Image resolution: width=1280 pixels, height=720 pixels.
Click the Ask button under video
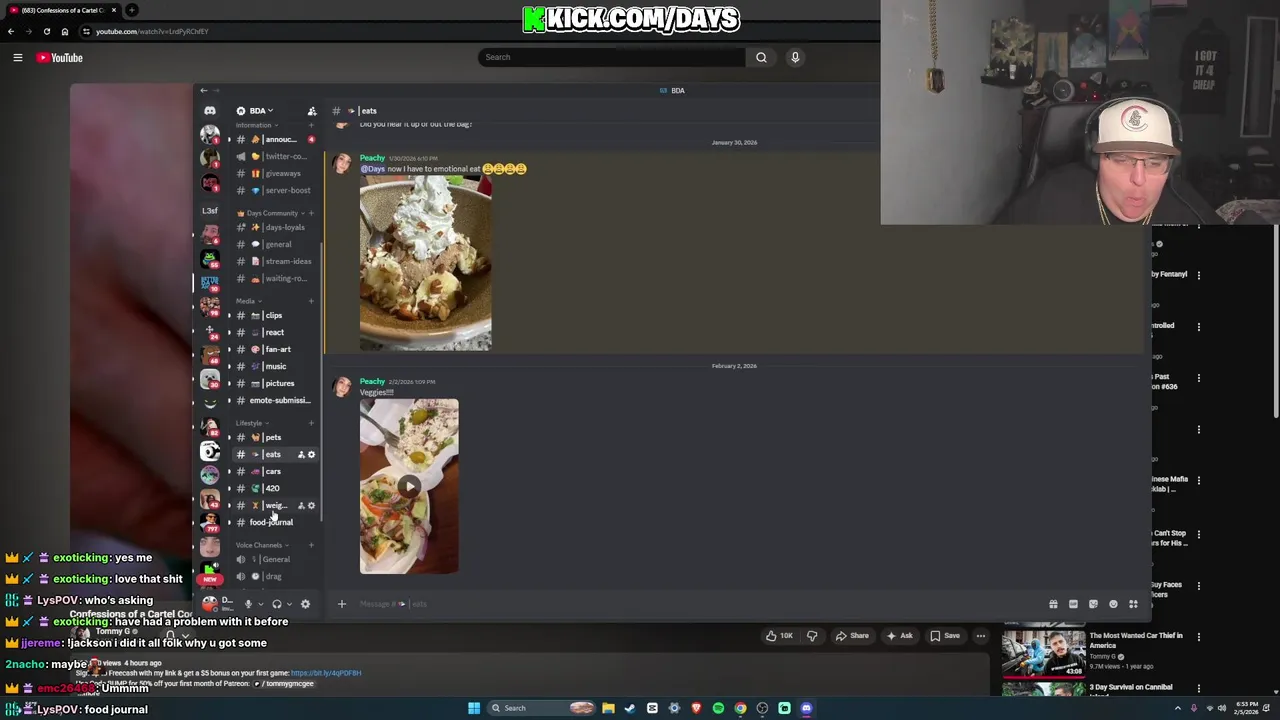899,636
